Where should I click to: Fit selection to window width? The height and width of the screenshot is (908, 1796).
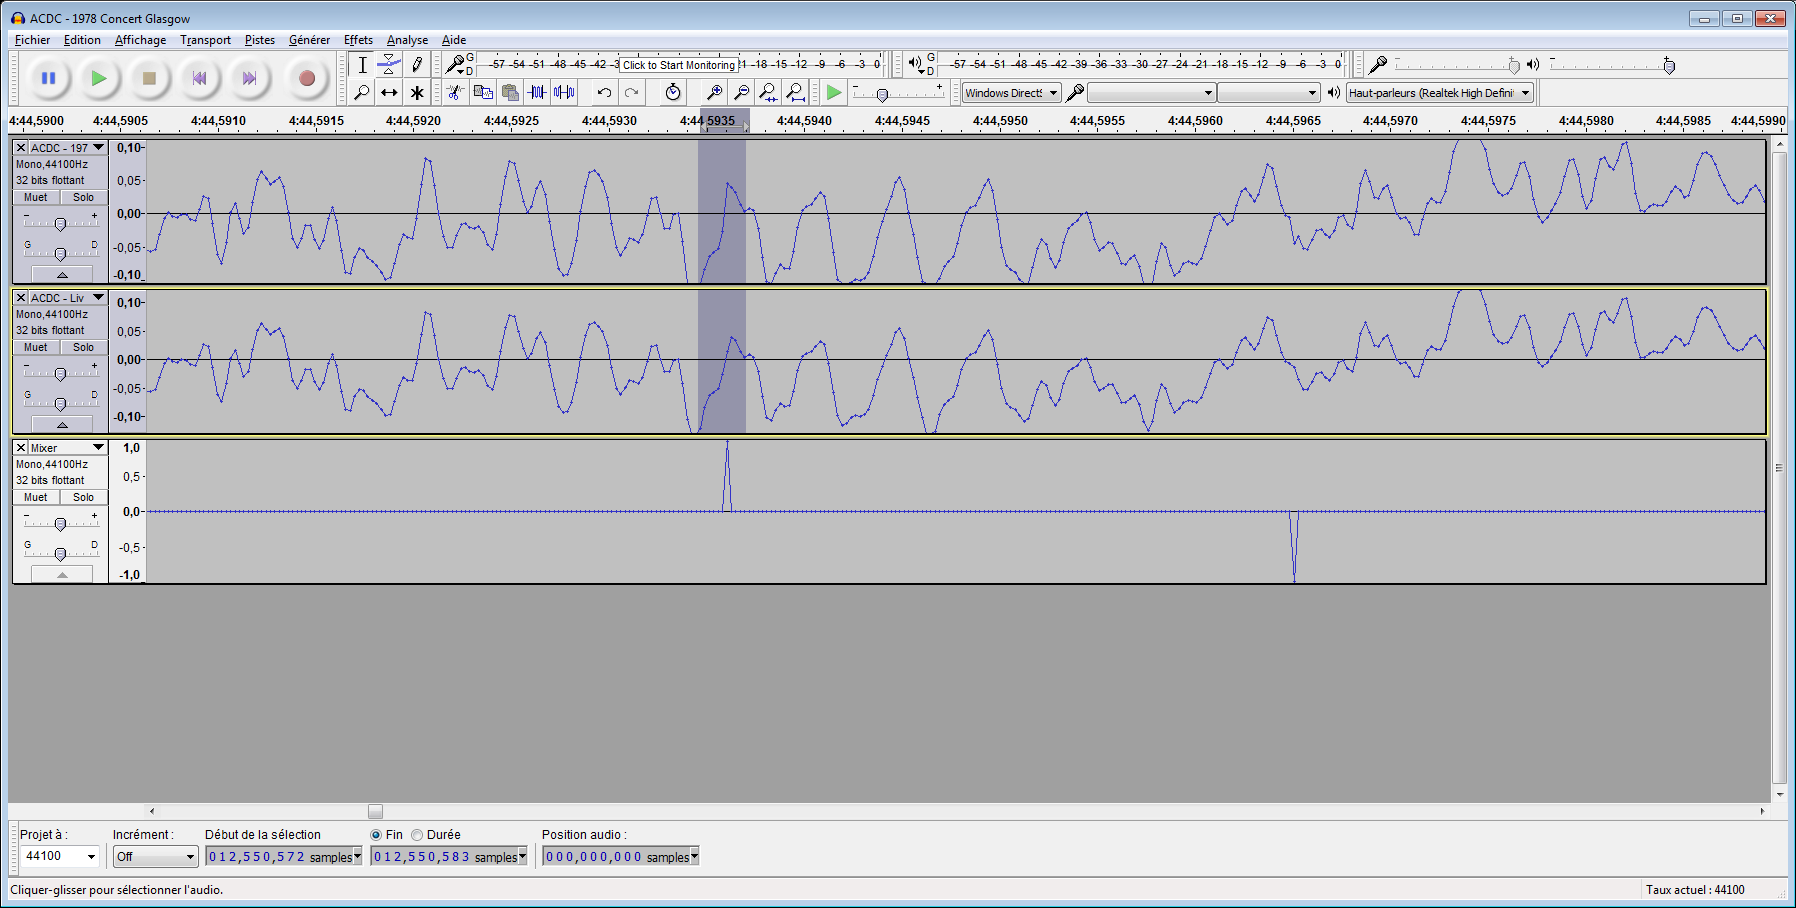[768, 92]
